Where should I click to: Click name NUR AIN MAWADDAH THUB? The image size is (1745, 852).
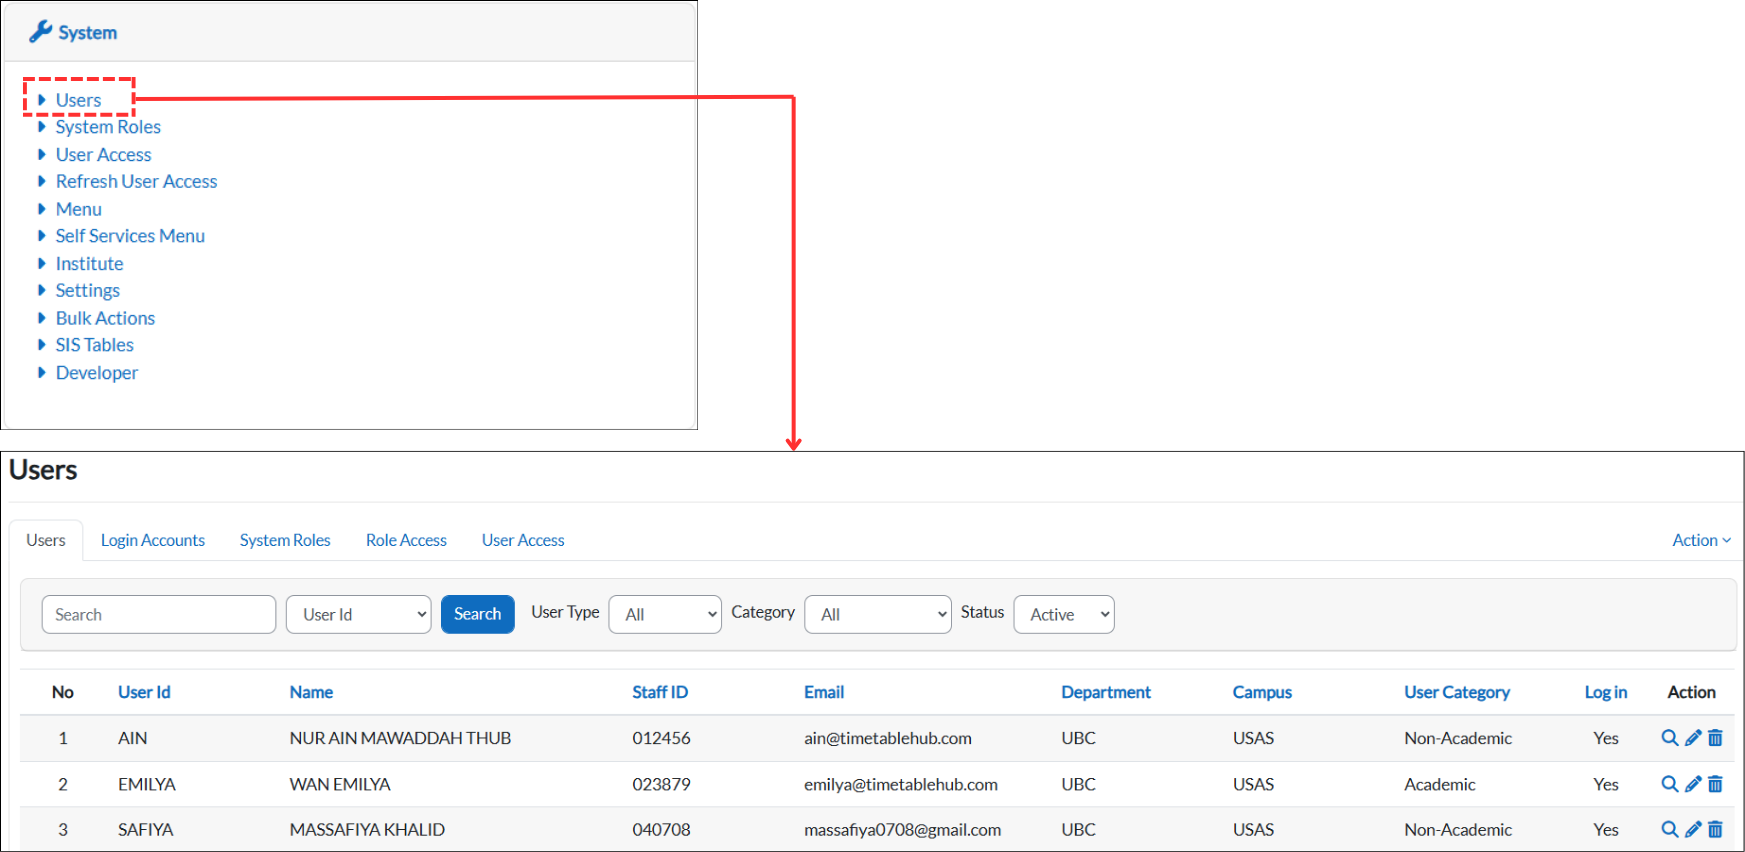coord(400,738)
